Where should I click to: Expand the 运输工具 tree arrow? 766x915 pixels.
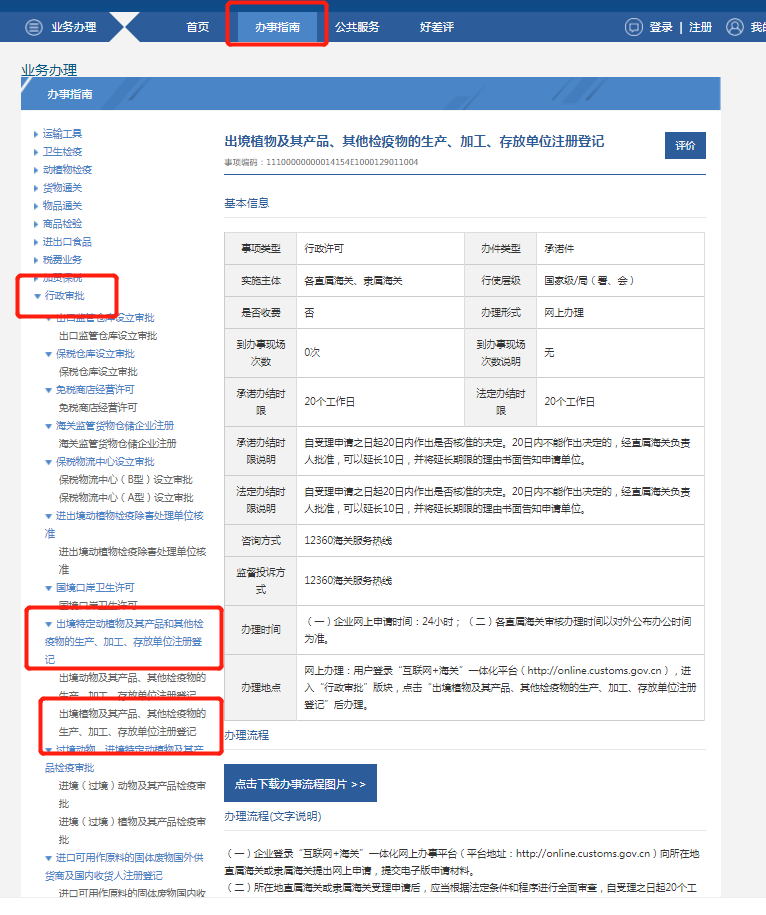[x=36, y=134]
